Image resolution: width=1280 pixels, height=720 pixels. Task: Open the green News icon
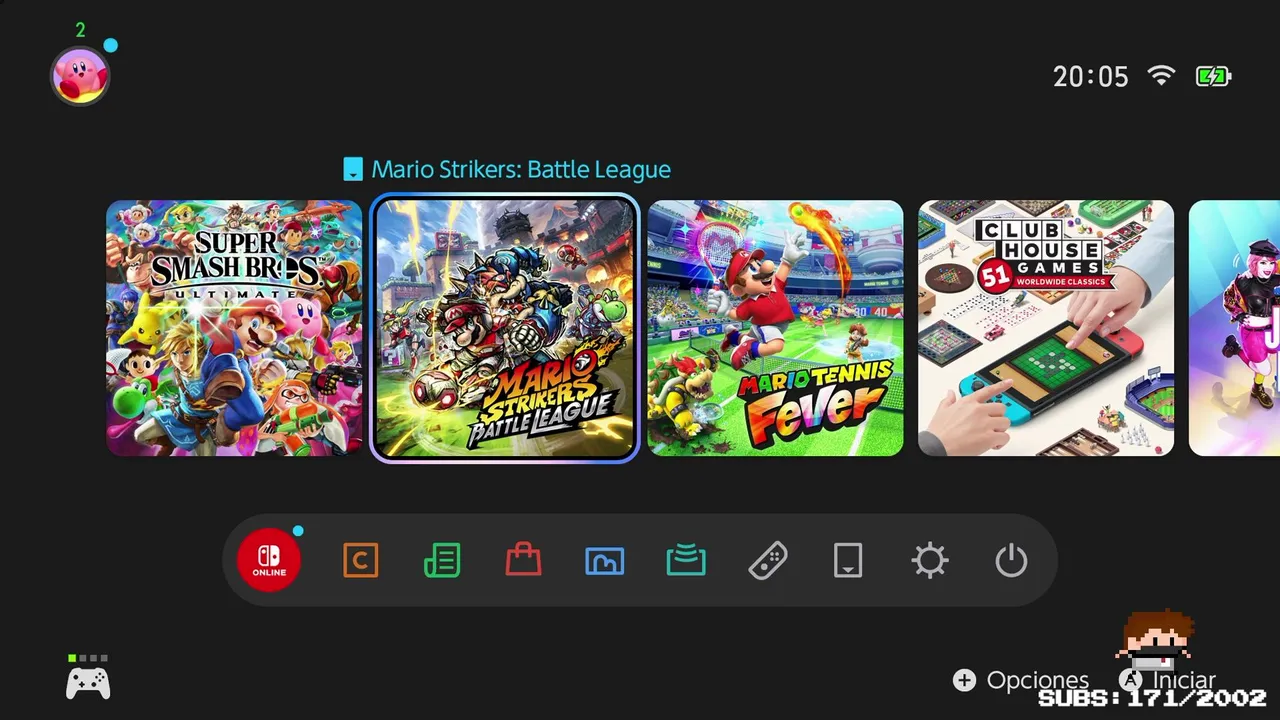coord(442,561)
